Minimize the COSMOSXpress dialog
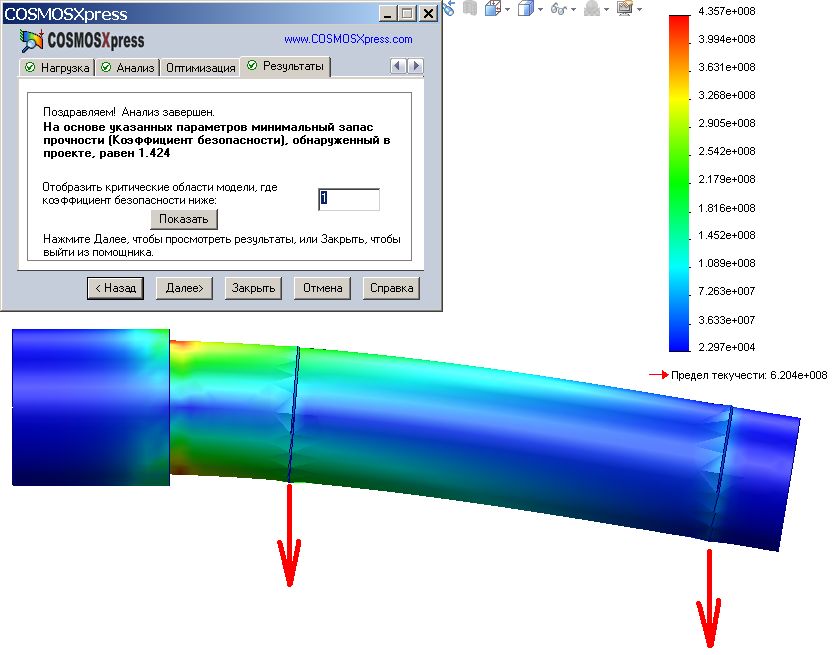This screenshot has width=834, height=655. click(388, 13)
